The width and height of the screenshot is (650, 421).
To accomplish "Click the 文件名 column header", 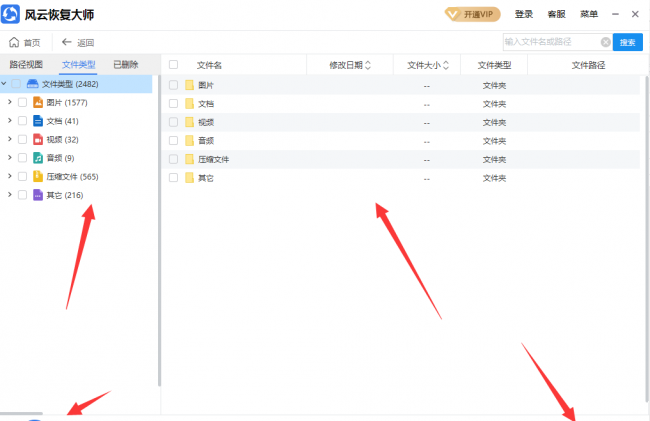I will [209, 65].
